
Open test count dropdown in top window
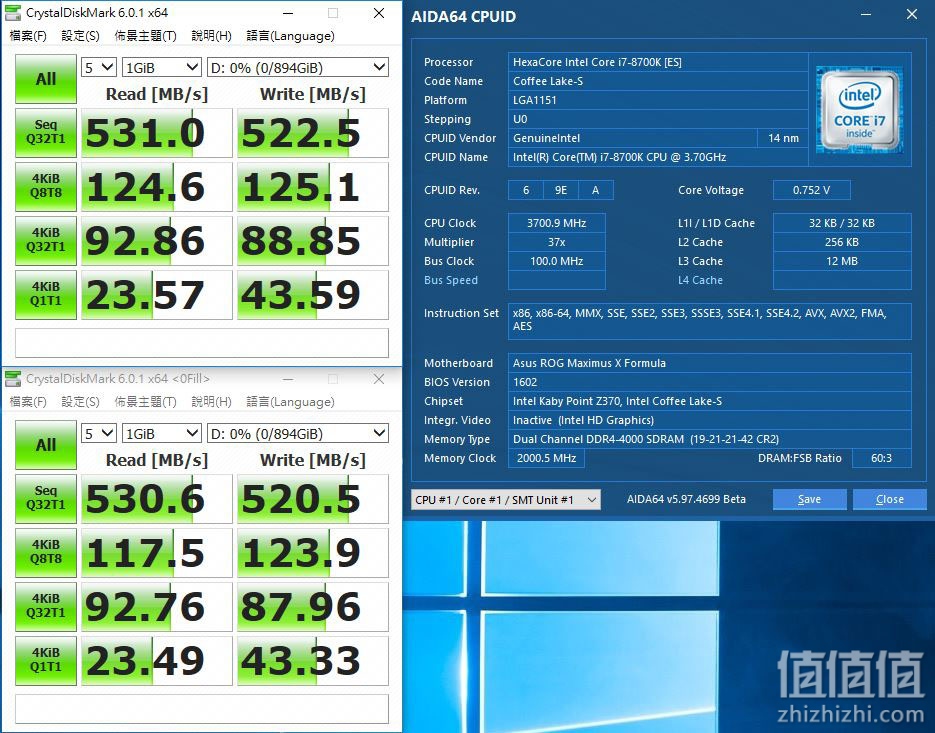tap(99, 67)
